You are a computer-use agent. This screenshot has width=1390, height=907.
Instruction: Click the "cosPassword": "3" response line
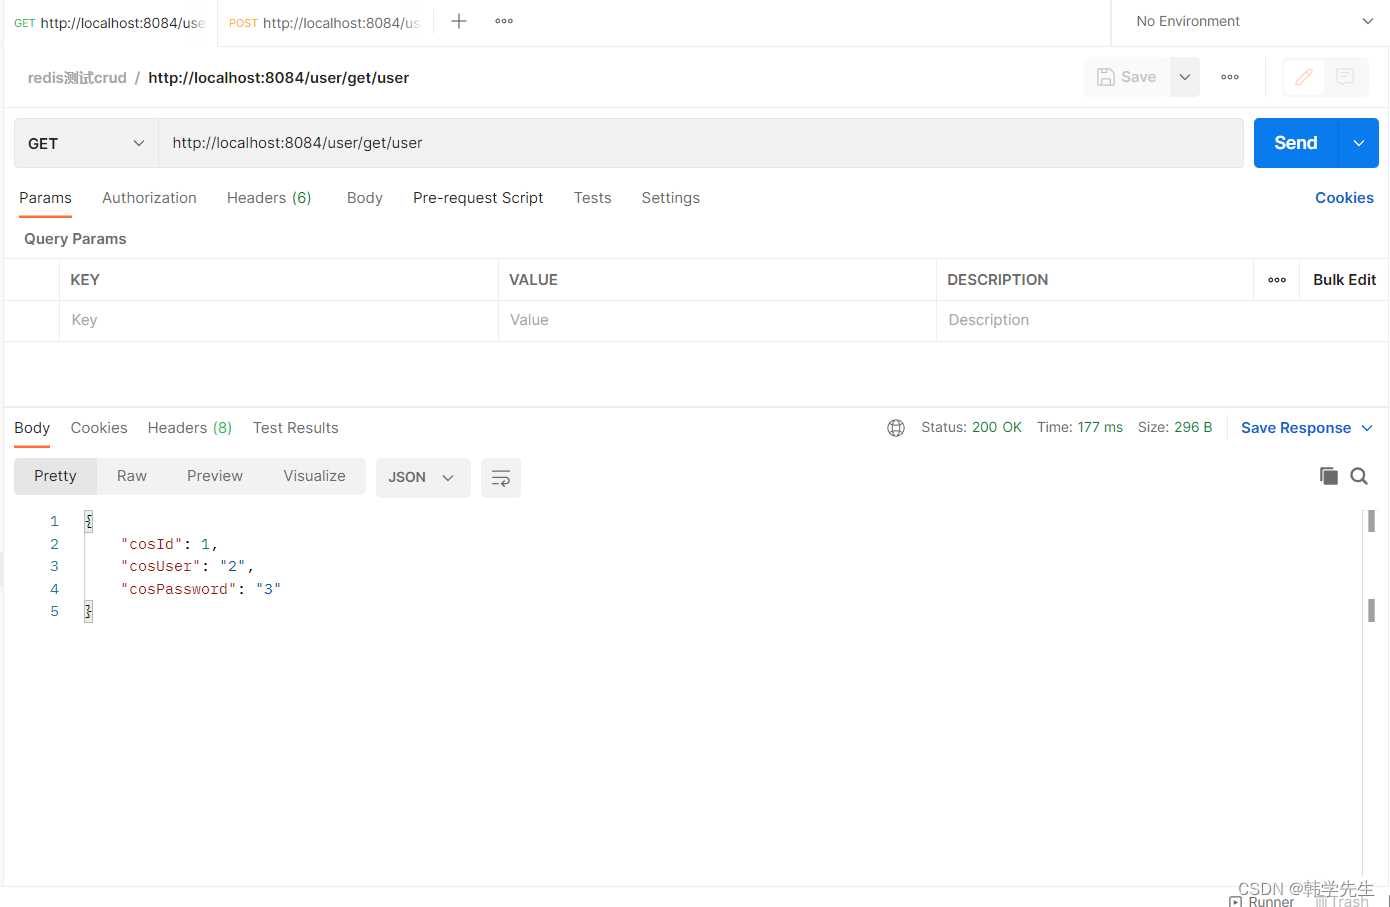click(201, 589)
